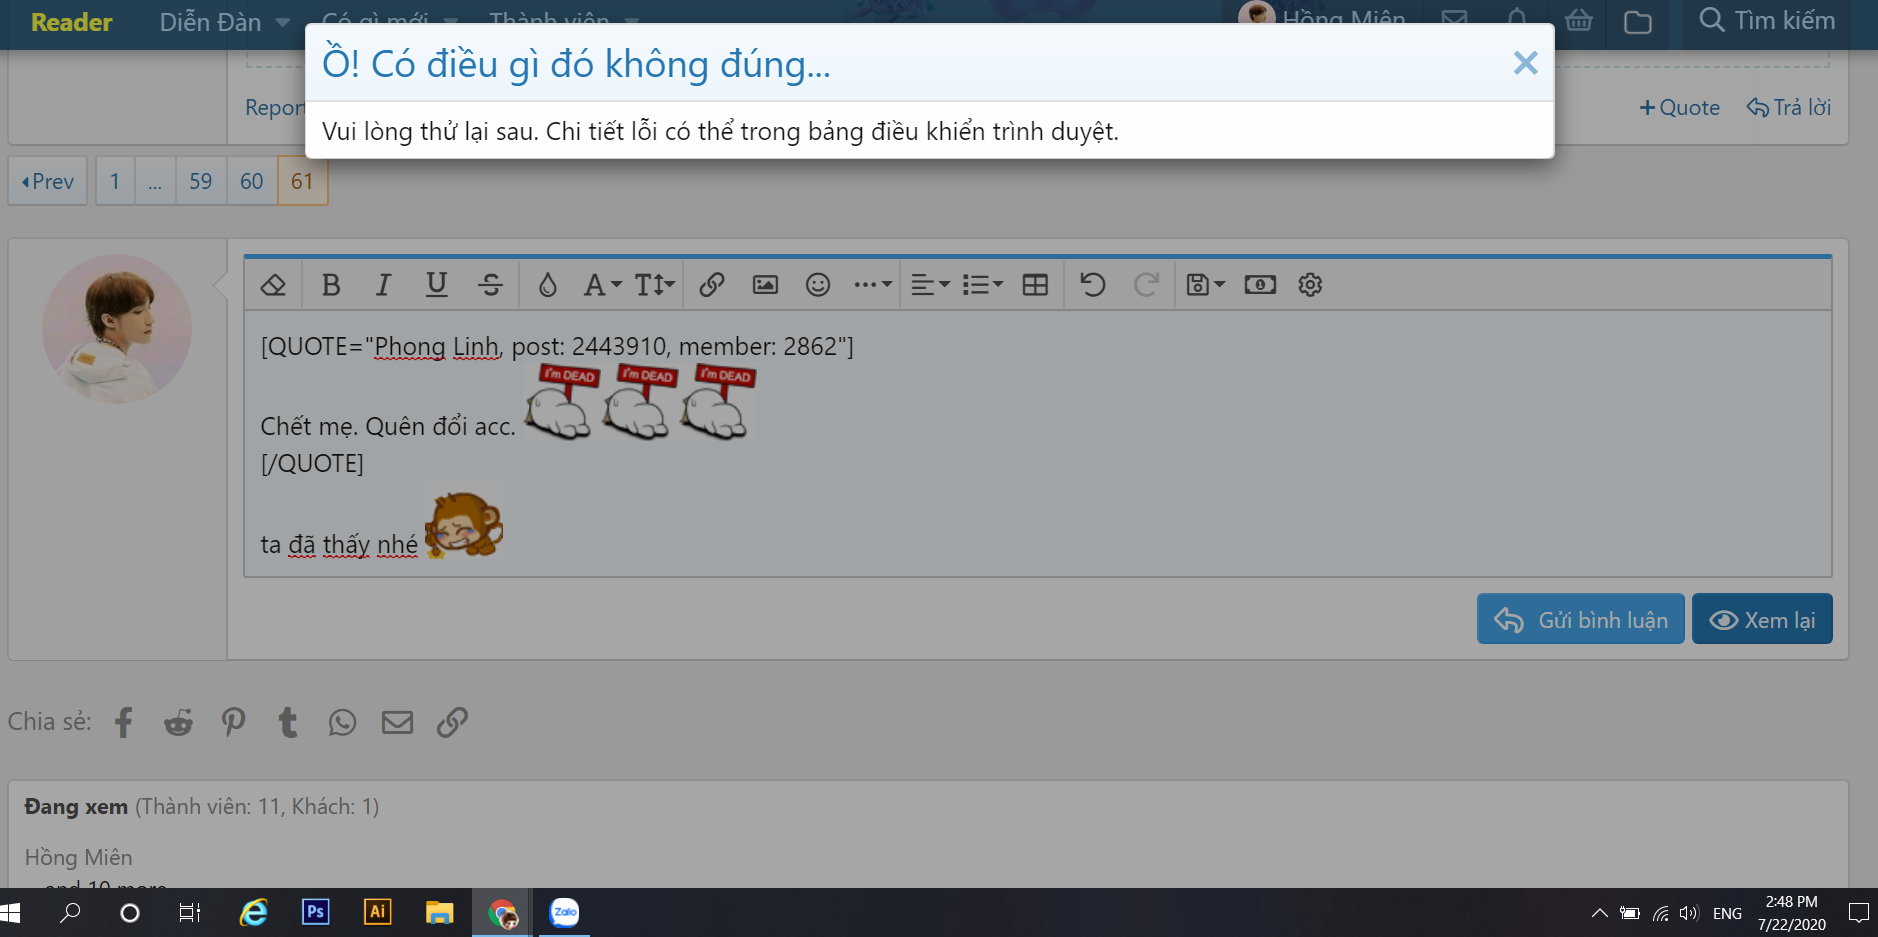Click the insert image icon
This screenshot has width=1878, height=937.
coord(765,286)
